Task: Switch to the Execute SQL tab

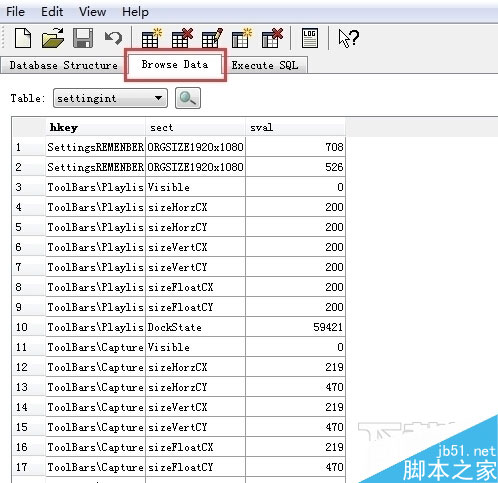Action: pos(265,65)
